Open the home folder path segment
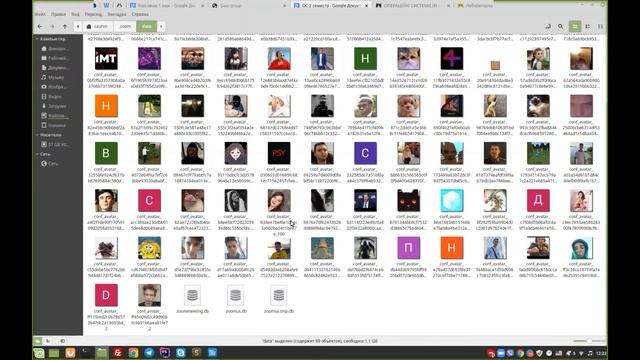This screenshot has width=640, height=360. pyautogui.click(x=98, y=27)
